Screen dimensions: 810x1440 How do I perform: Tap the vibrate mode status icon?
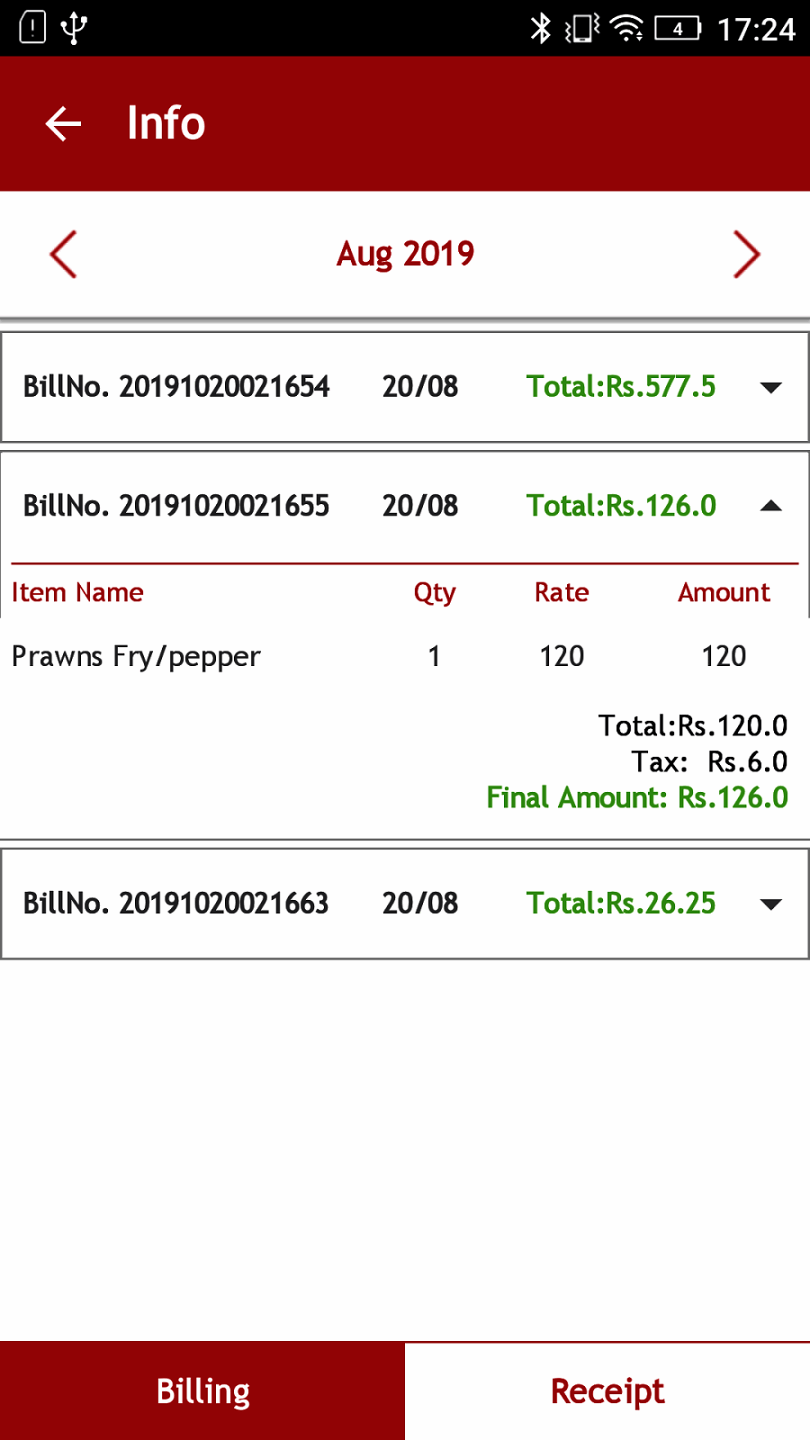pos(582,29)
